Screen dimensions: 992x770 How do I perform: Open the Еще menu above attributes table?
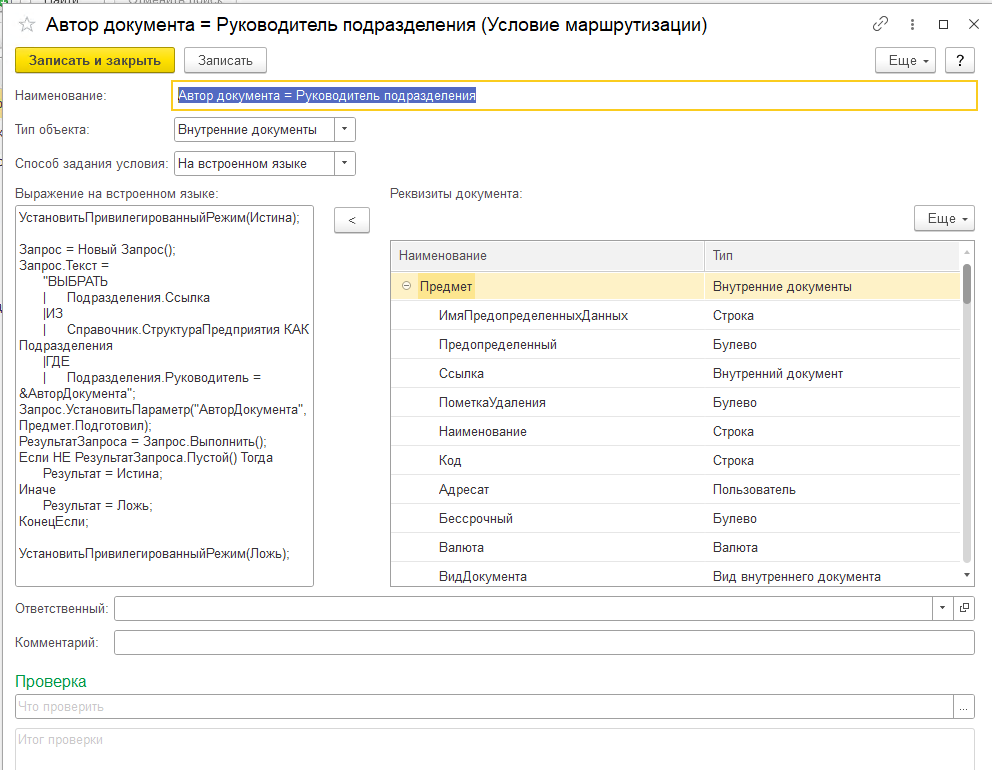click(944, 218)
